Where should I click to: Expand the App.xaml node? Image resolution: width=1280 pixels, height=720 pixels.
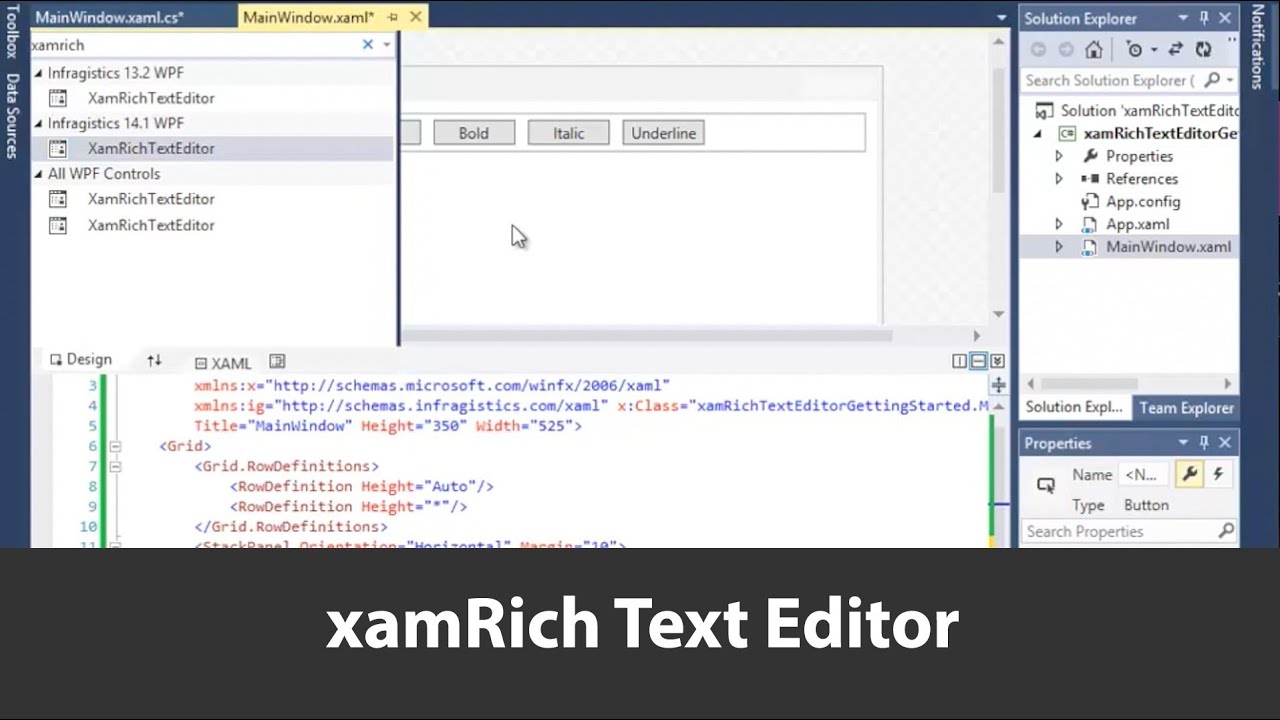point(1059,224)
